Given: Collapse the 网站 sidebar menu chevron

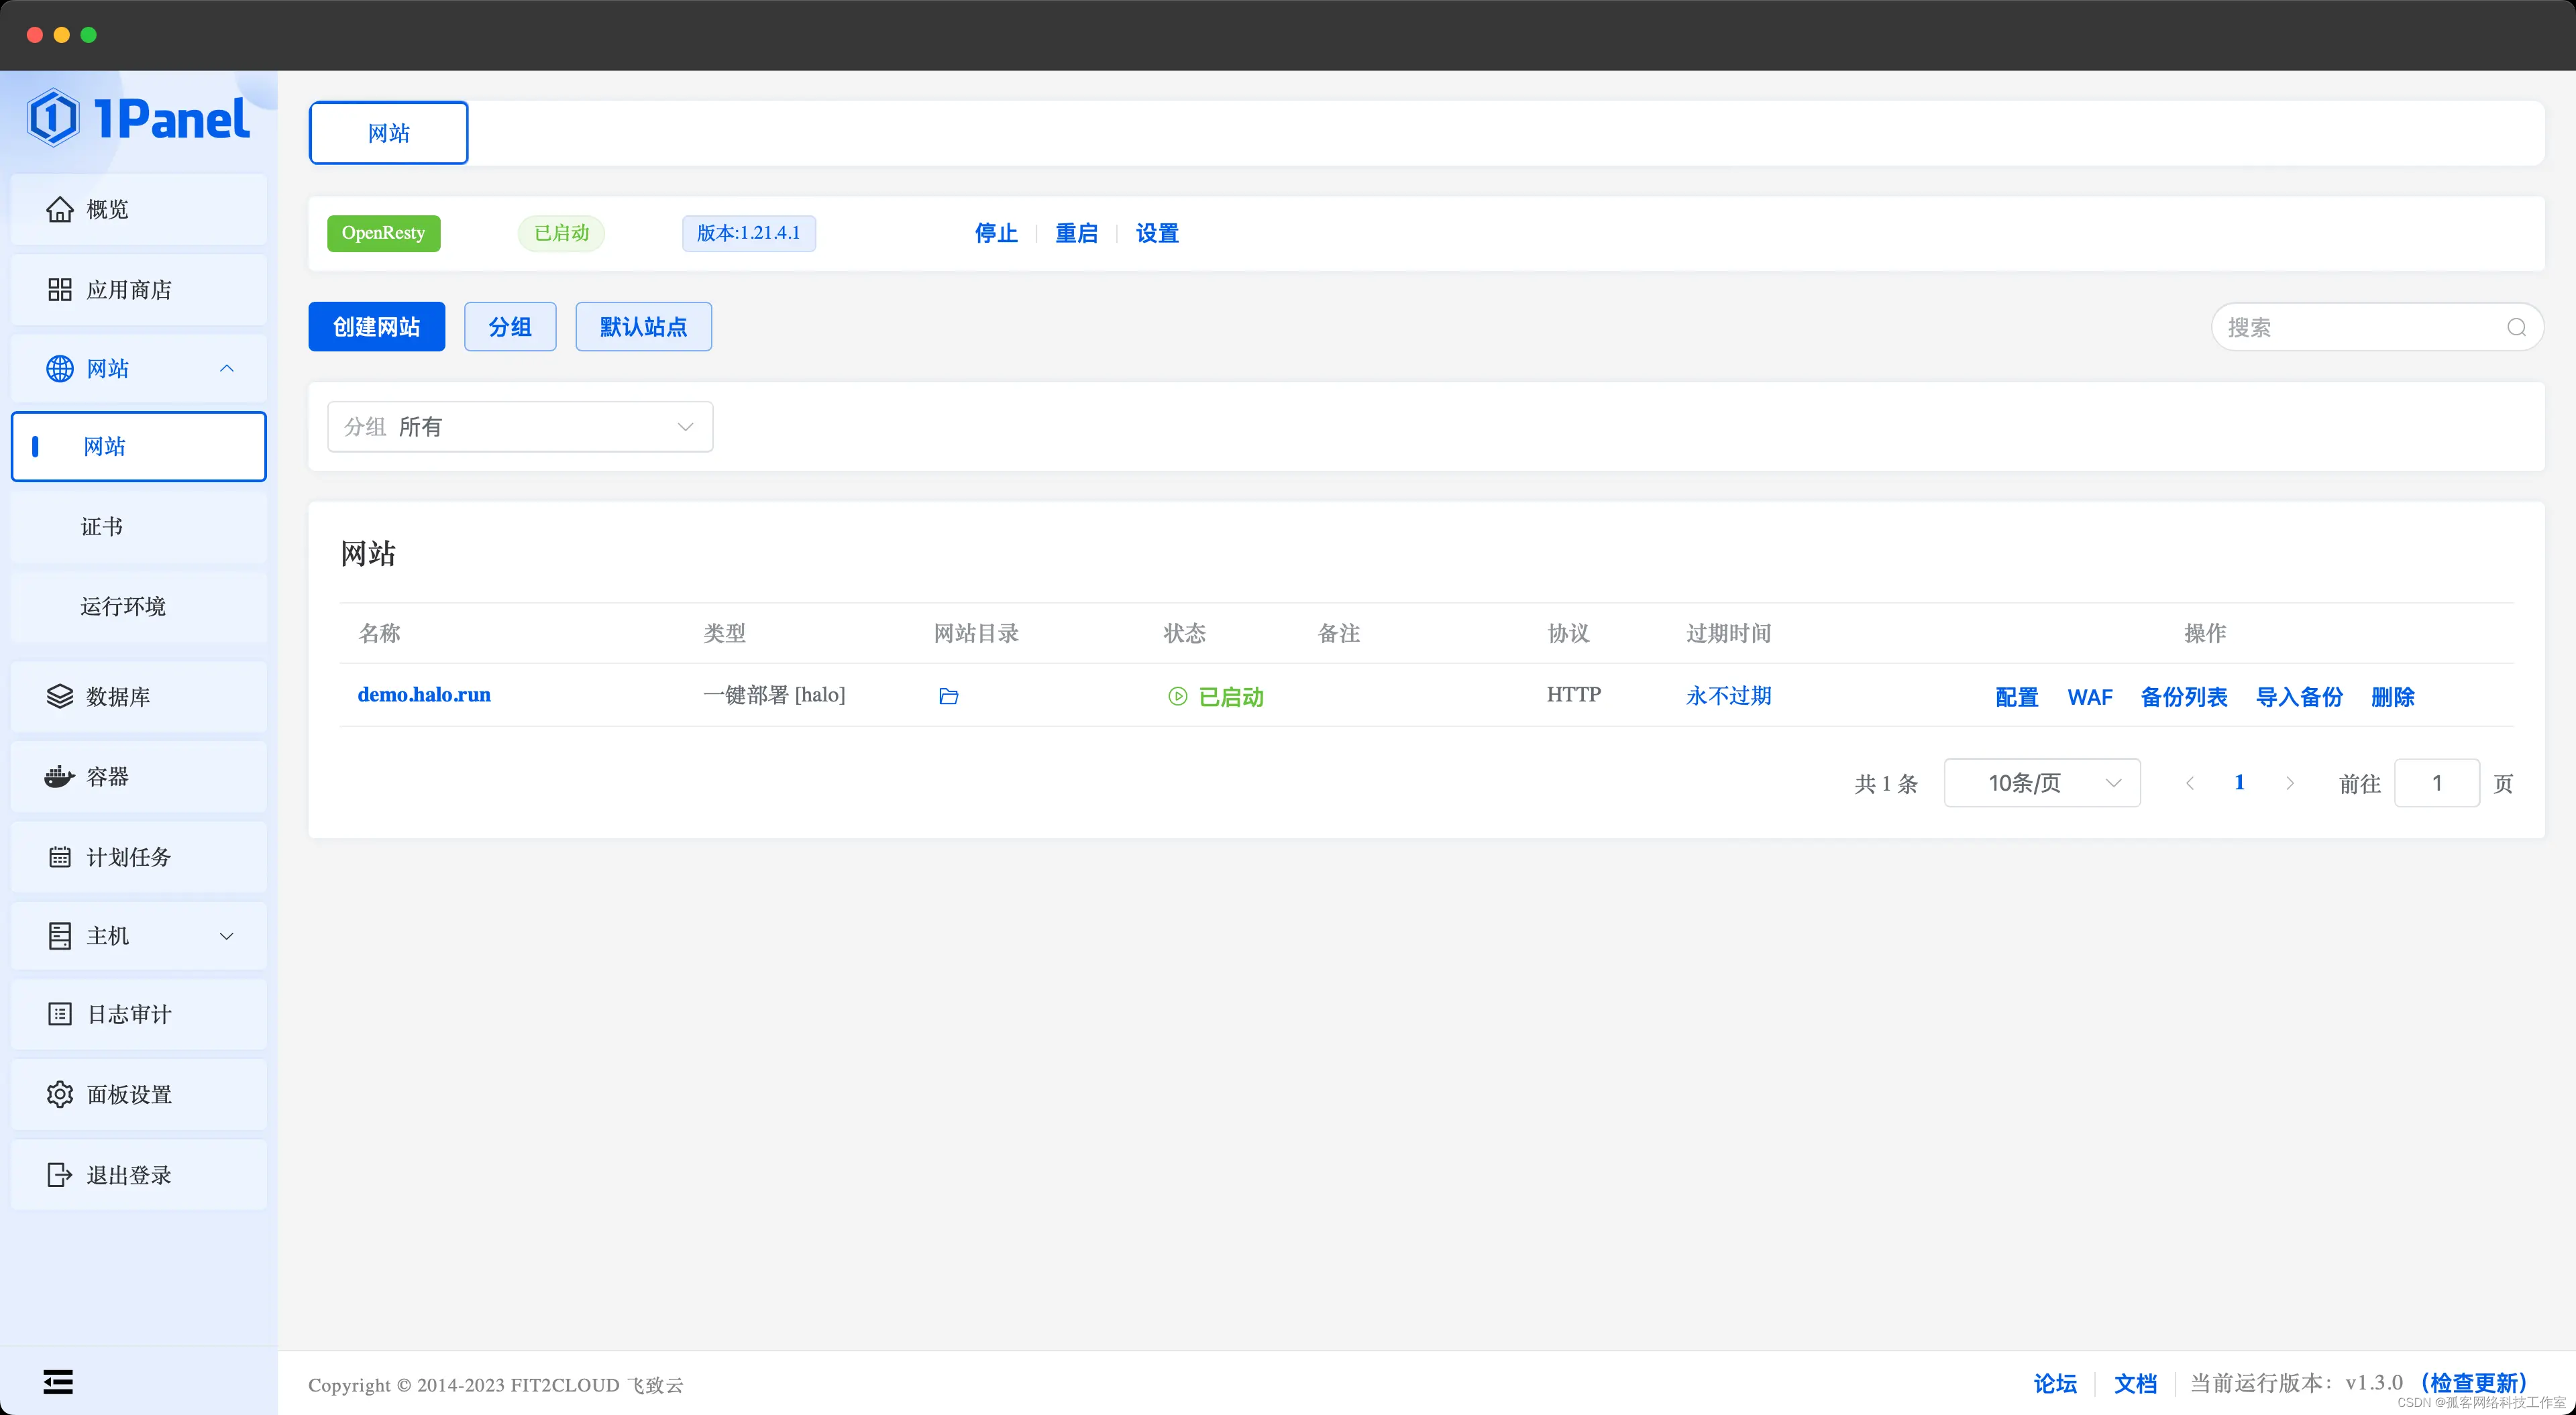Looking at the screenshot, I should pos(227,368).
